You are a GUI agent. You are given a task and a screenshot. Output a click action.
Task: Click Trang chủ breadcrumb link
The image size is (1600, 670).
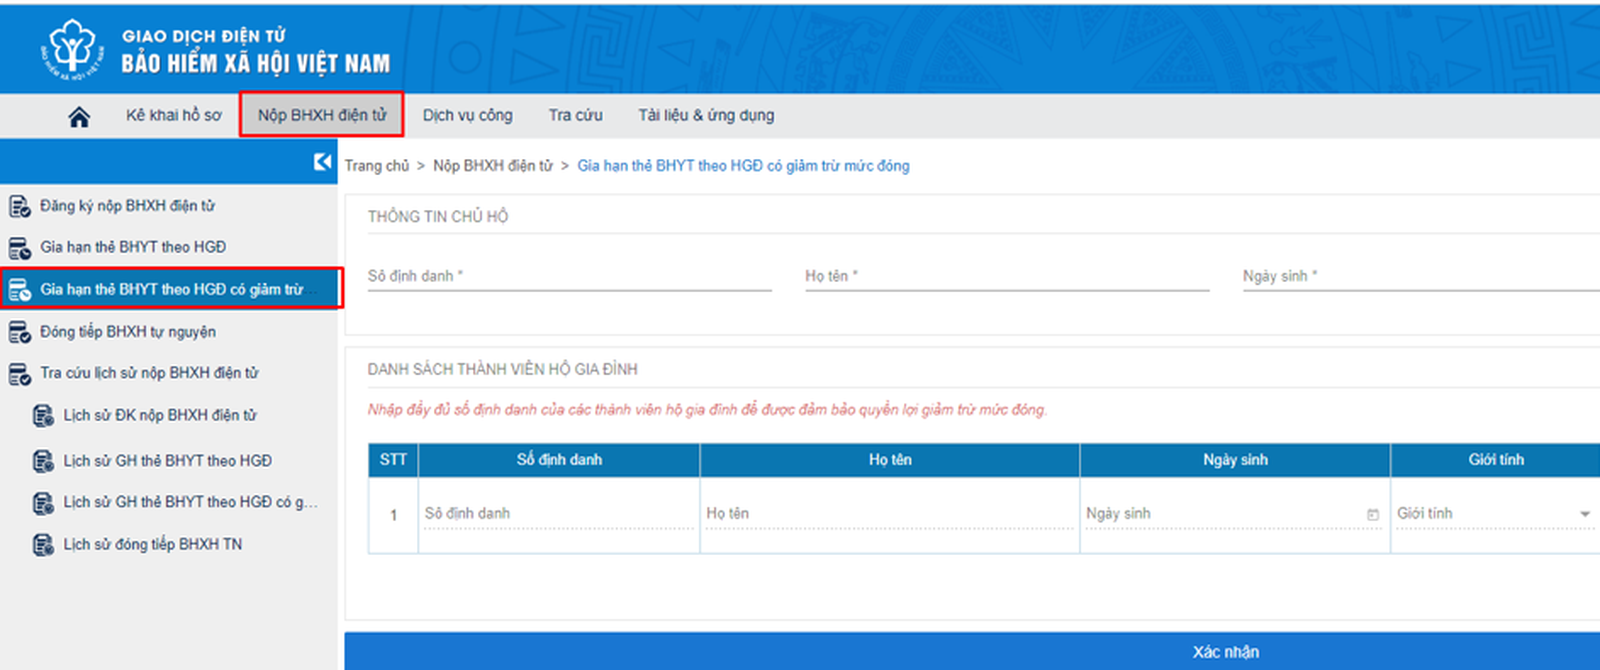click(377, 166)
